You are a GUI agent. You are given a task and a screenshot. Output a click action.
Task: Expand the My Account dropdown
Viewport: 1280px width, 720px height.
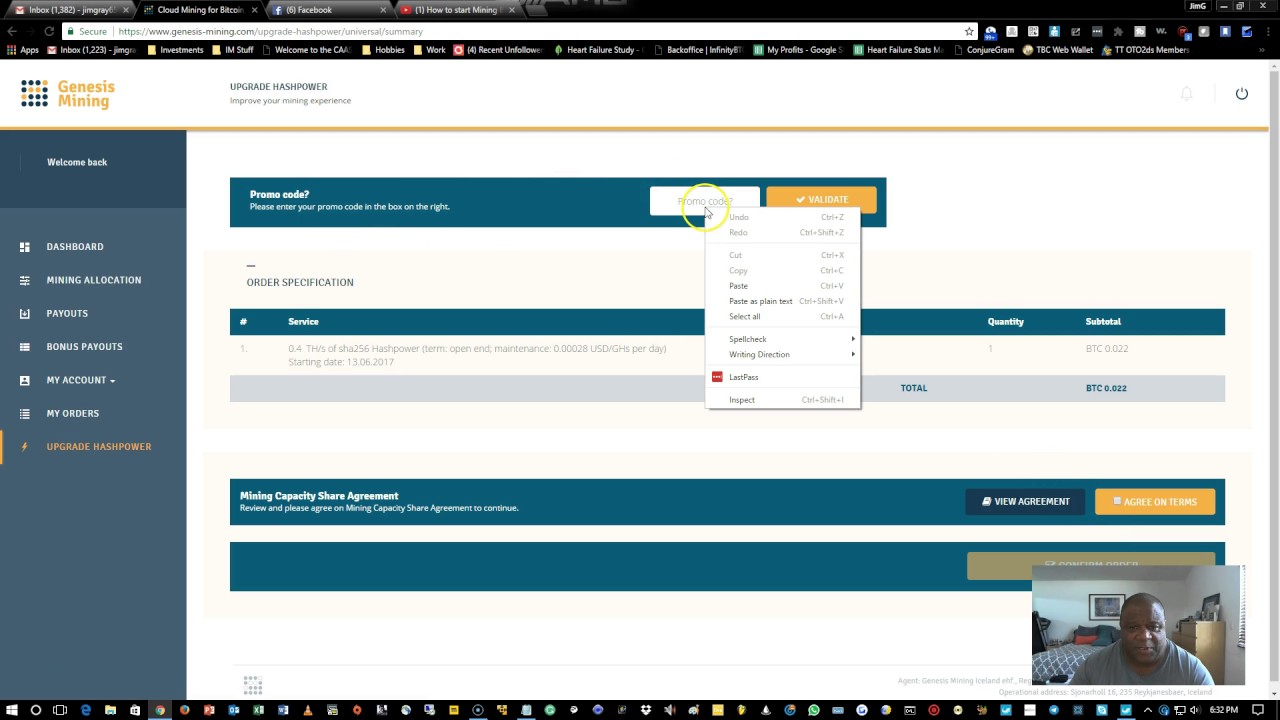(80, 380)
